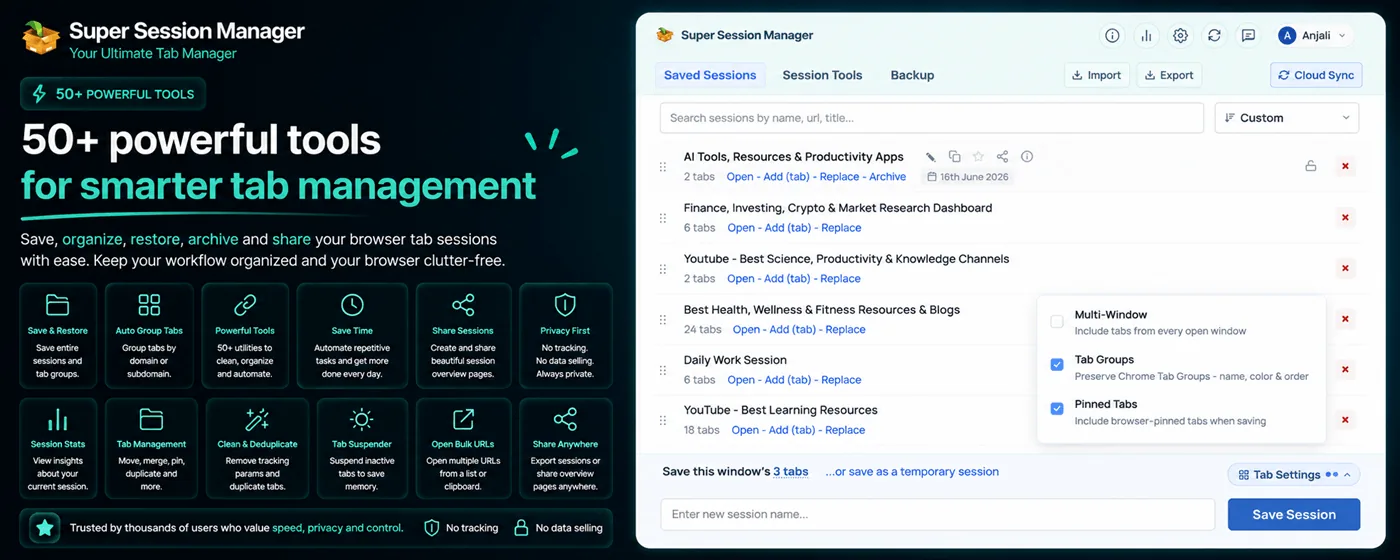Click Add (tab) on Youtube Best Science session

coord(788,279)
